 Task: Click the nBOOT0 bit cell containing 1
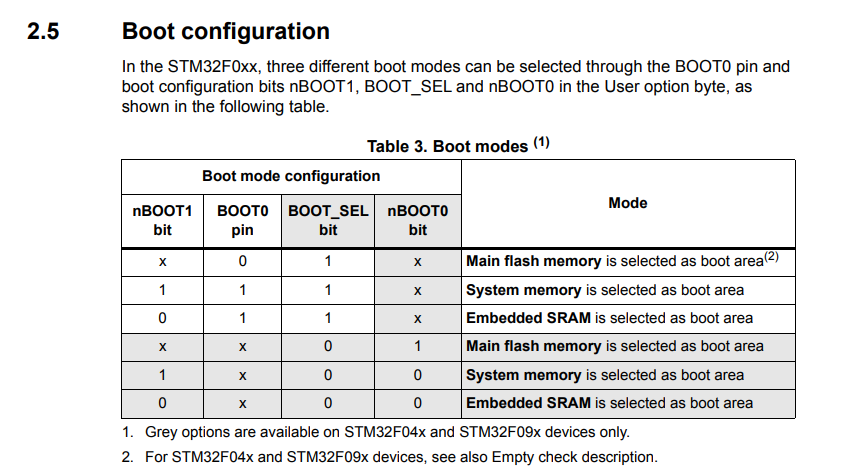pyautogui.click(x=418, y=346)
